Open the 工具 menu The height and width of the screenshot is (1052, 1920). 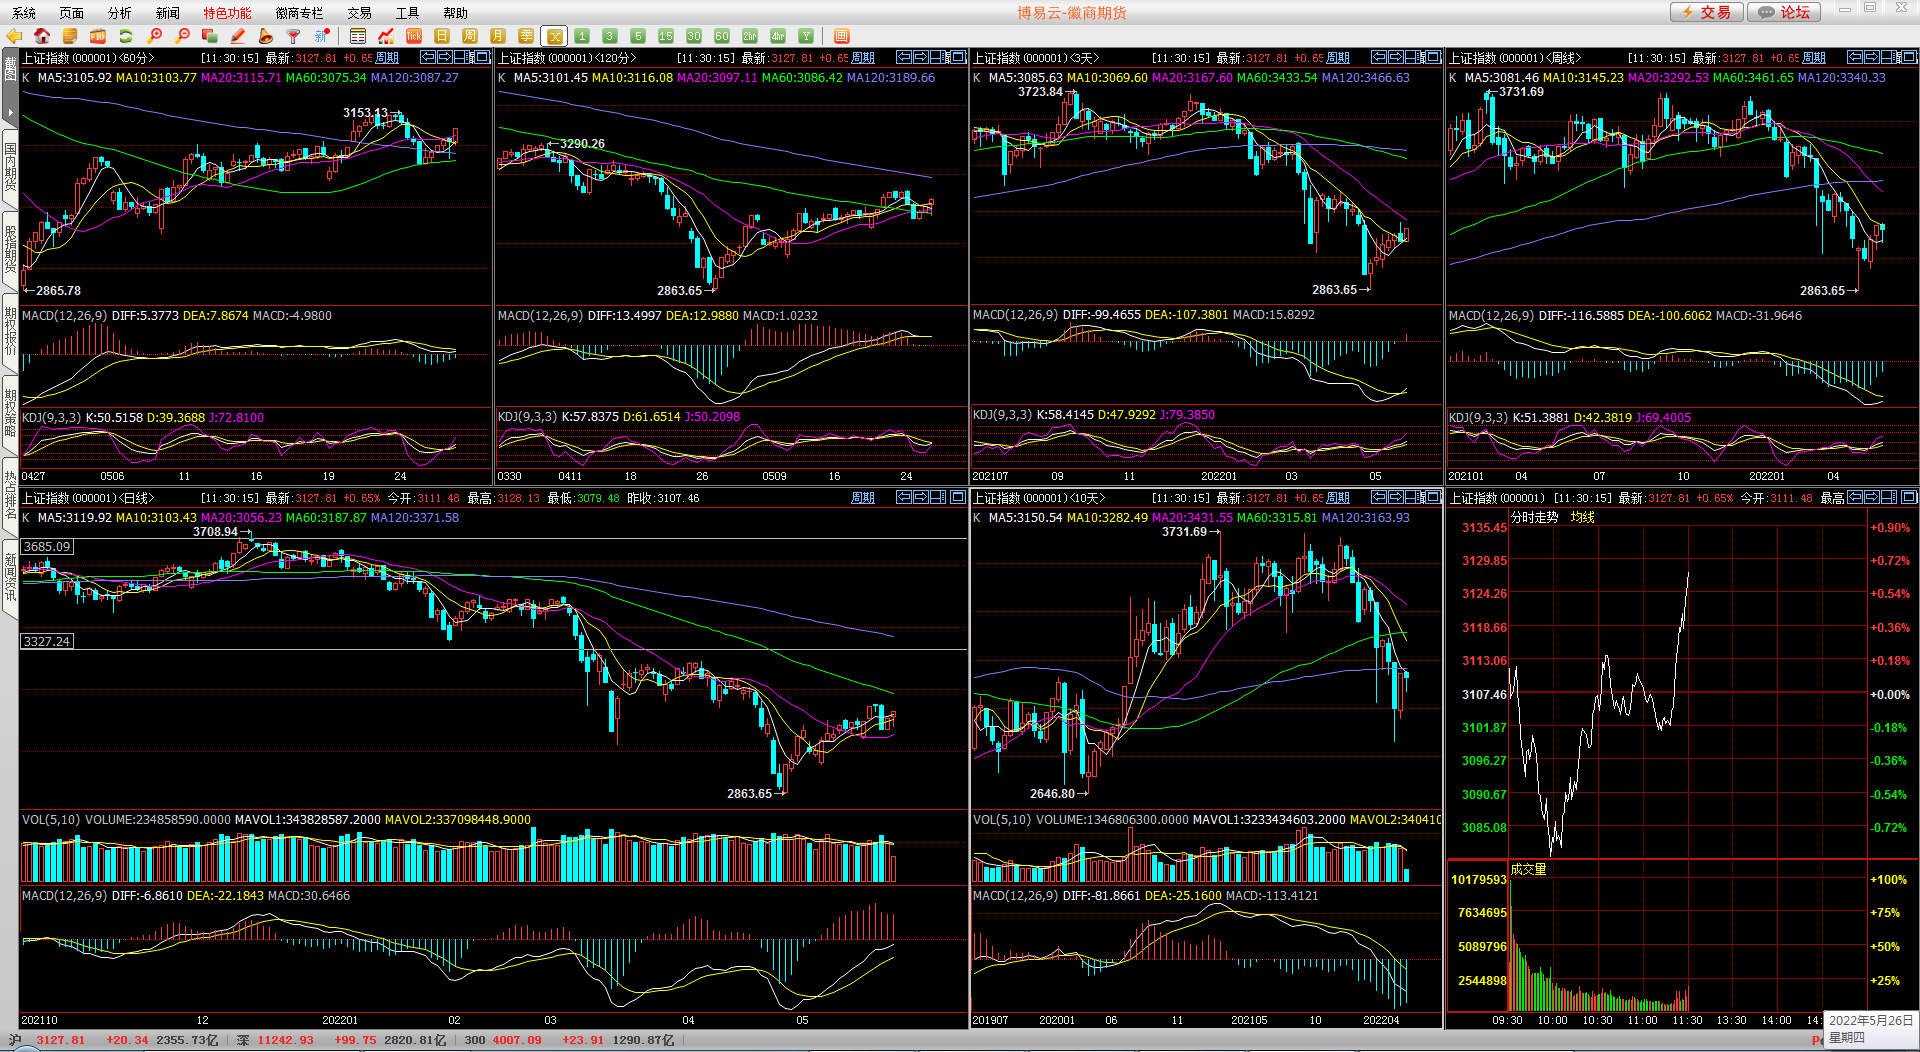click(x=408, y=13)
